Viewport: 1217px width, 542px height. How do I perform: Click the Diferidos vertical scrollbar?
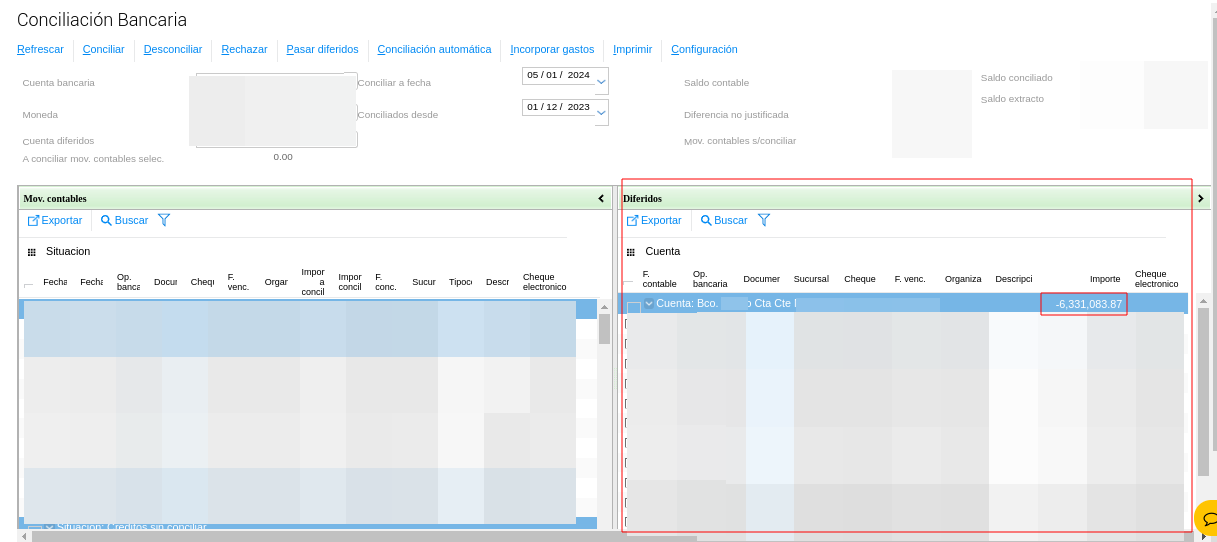[1203, 392]
